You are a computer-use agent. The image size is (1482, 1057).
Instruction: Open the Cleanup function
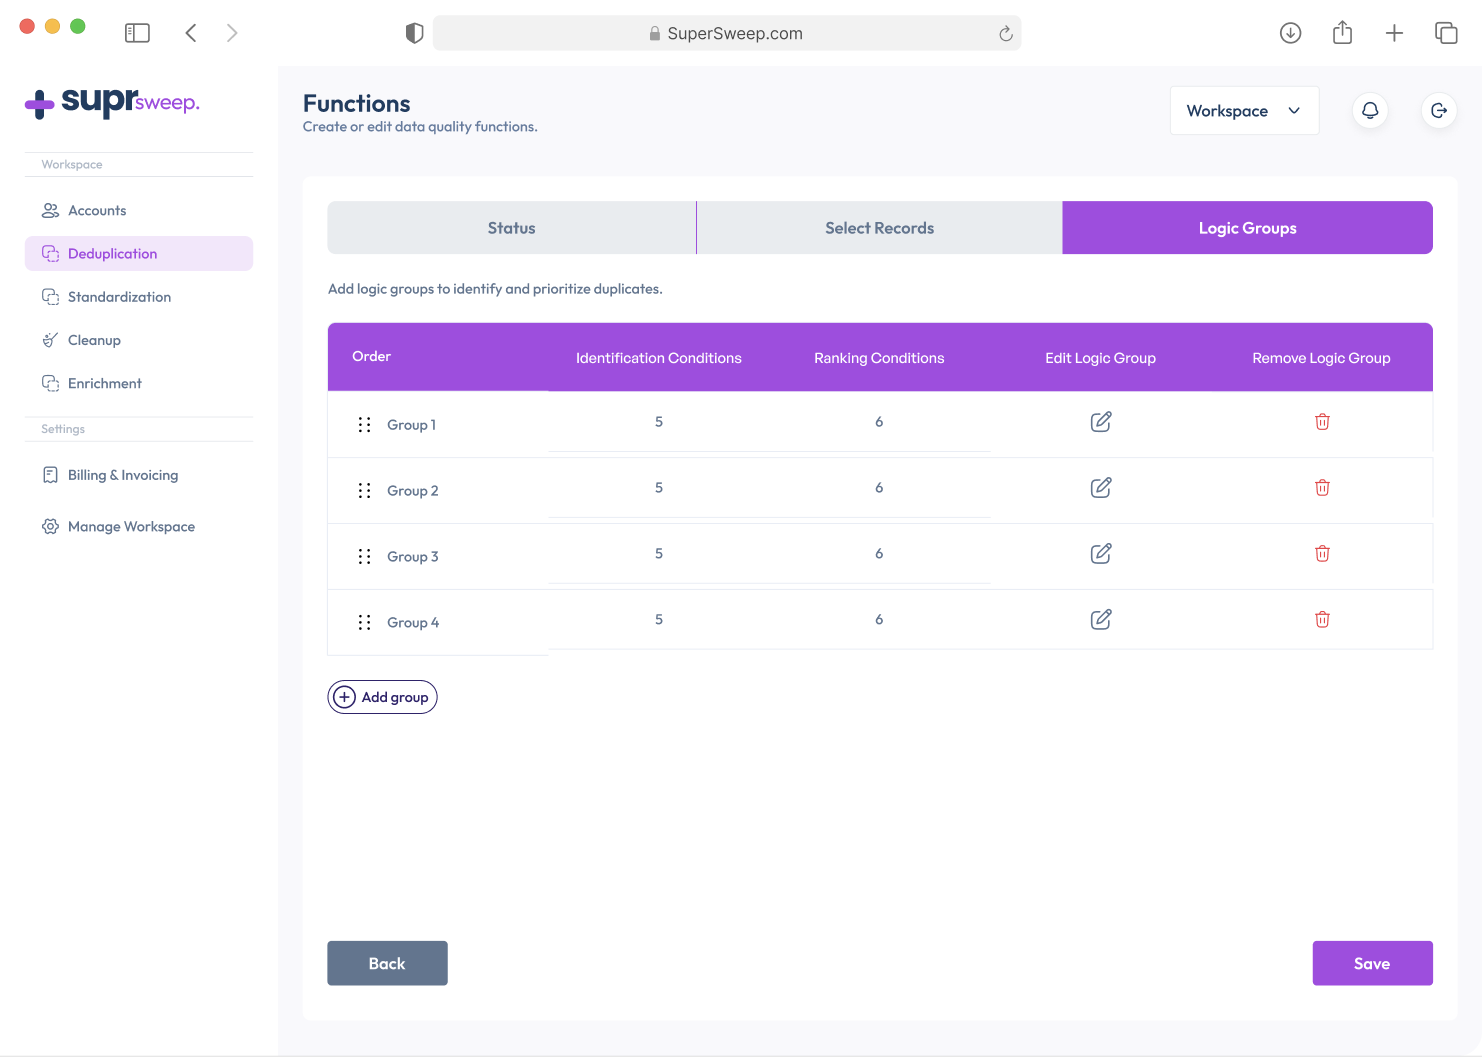pos(94,340)
